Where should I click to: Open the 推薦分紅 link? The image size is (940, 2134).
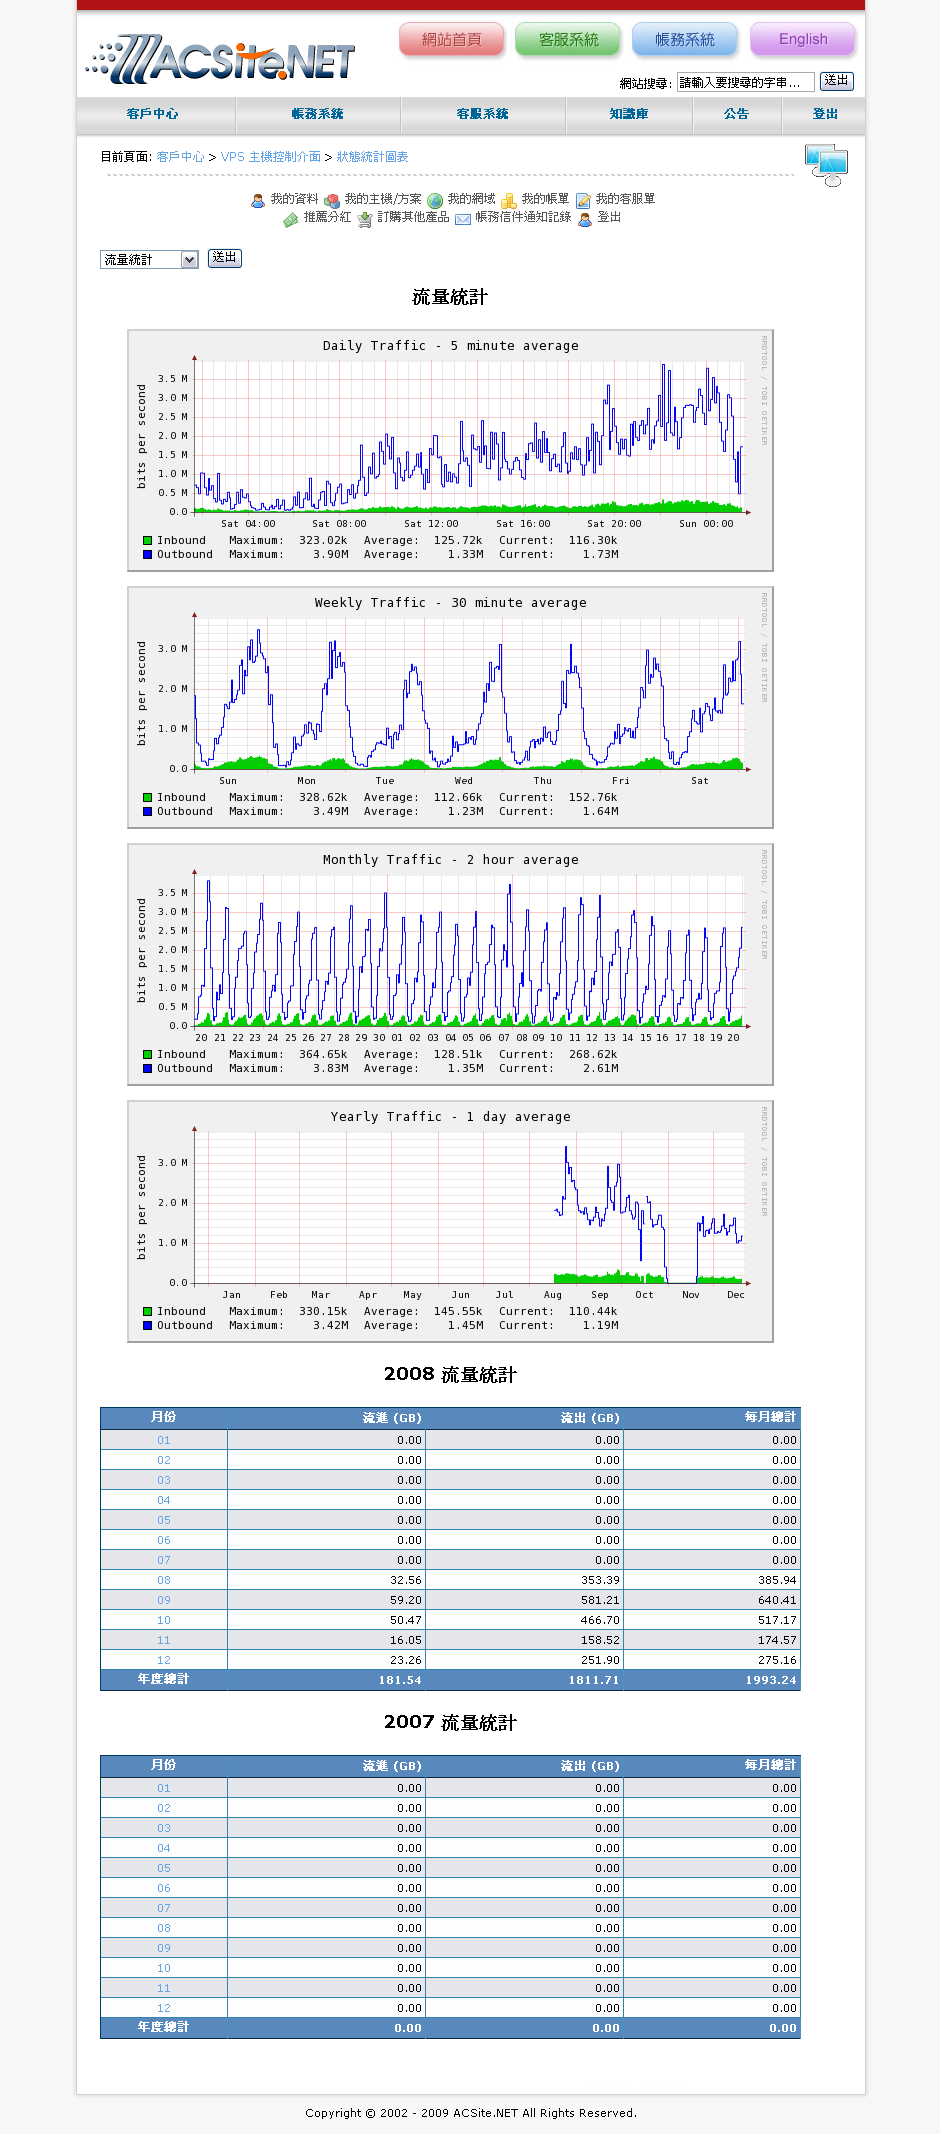(327, 217)
